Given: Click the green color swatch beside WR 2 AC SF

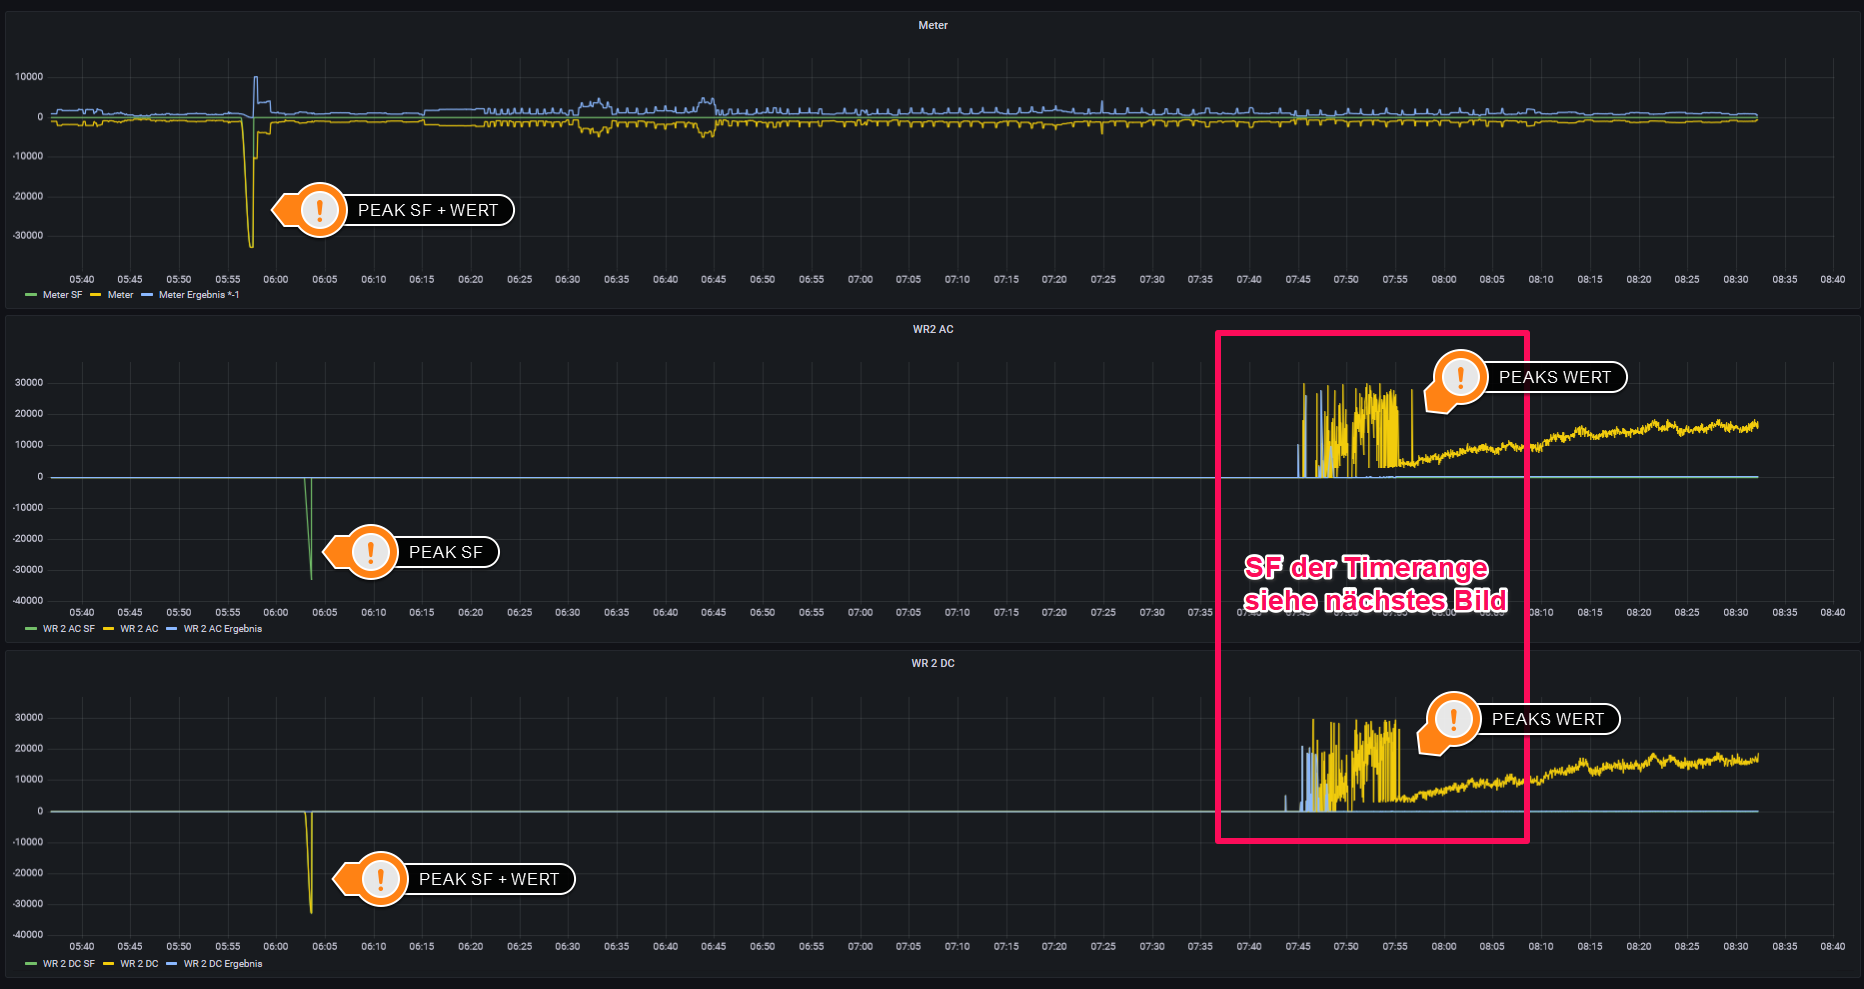Looking at the screenshot, I should click(31, 629).
